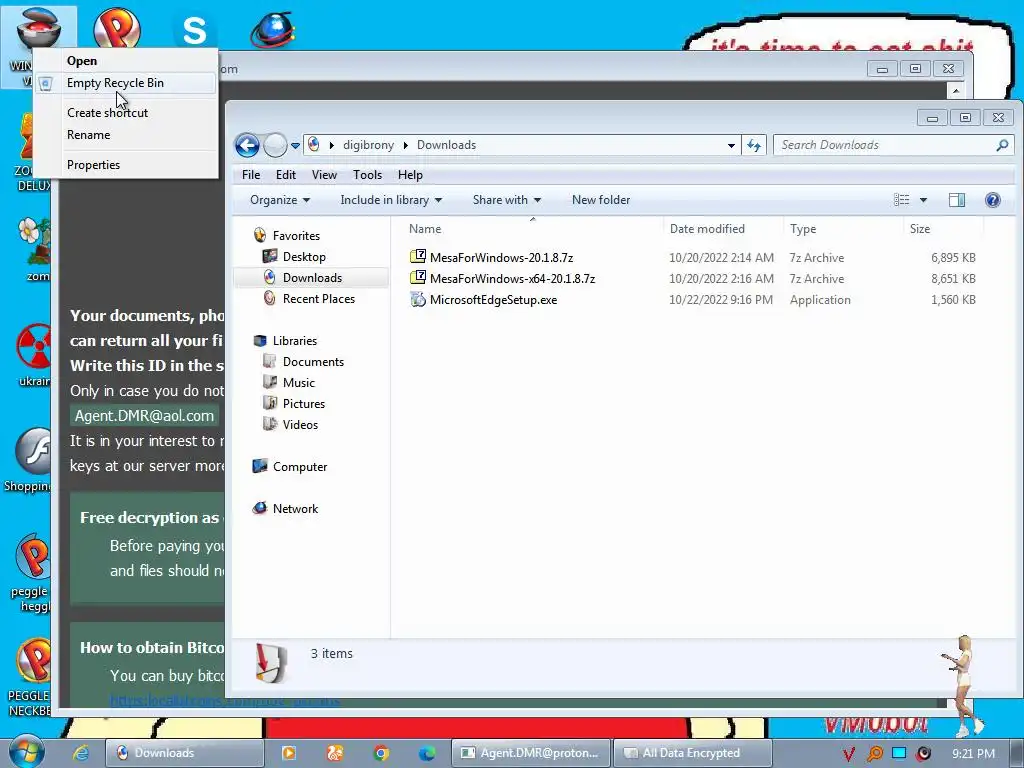
Task: Open media player taskbar icon
Action: 288,753
